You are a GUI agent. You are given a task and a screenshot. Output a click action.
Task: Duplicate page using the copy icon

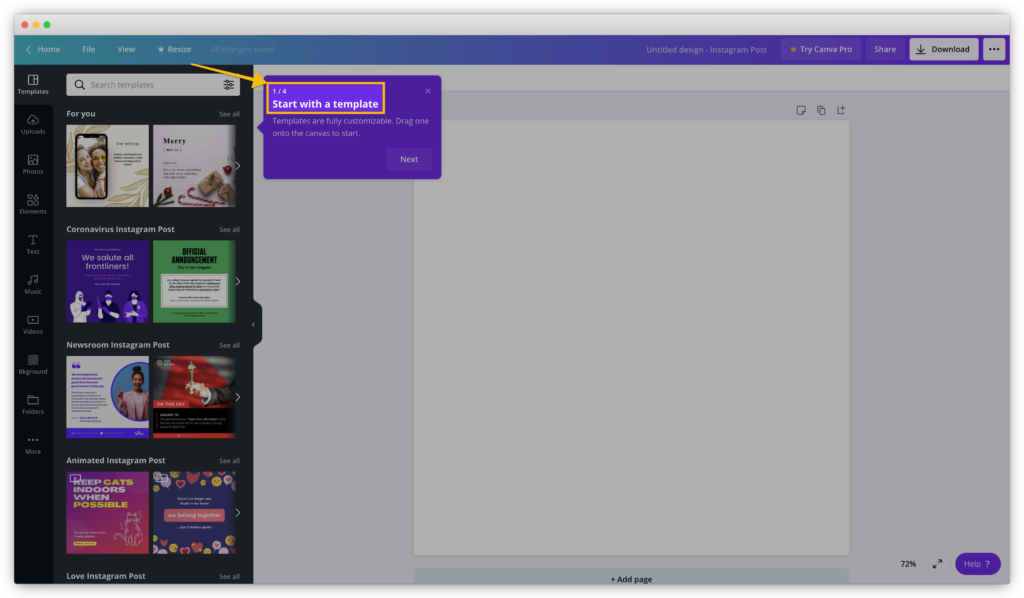click(x=821, y=110)
